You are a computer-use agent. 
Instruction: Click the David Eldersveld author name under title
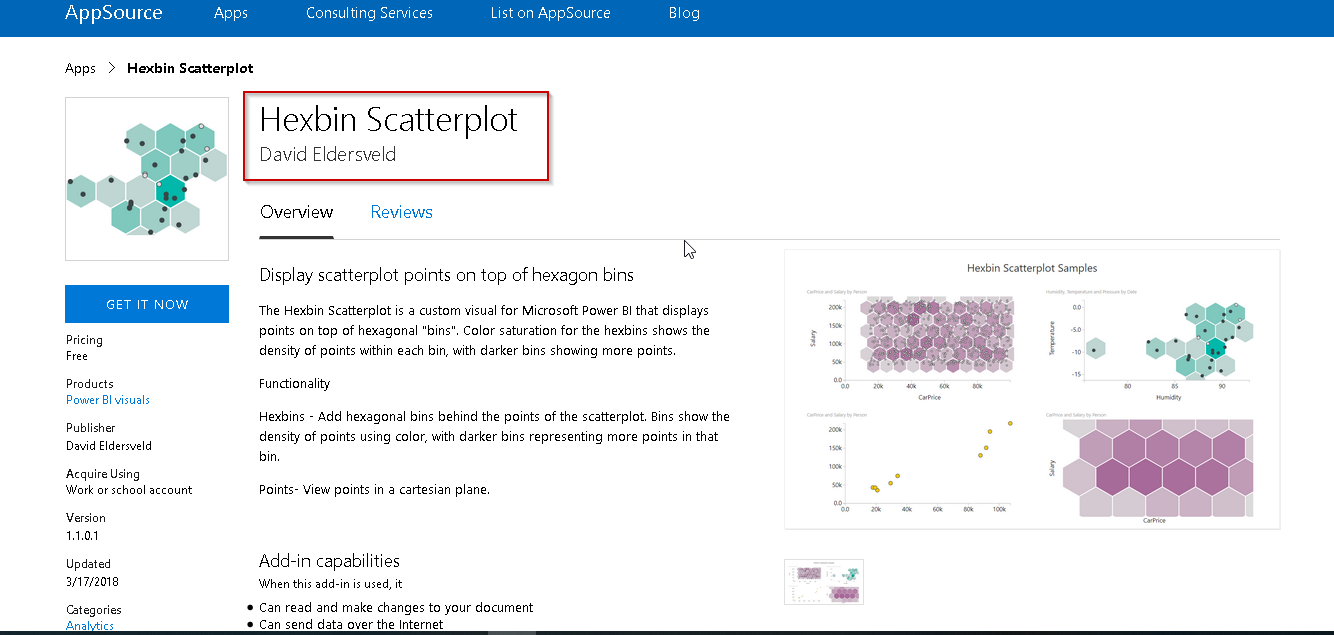pos(327,154)
